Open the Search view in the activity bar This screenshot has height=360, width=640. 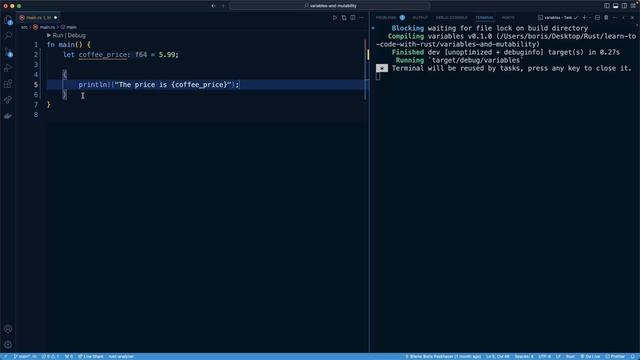(x=8, y=36)
